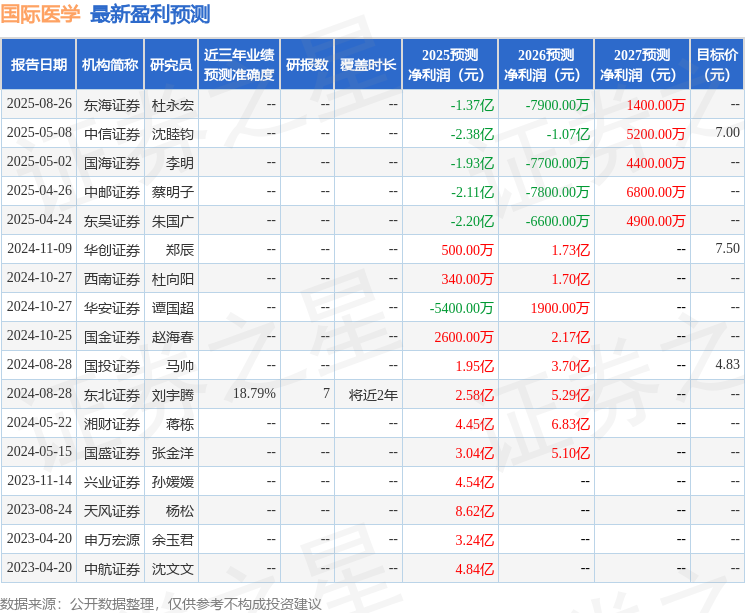Click value 5.29亿
Image resolution: width=745 pixels, height=613 pixels.
point(570,395)
